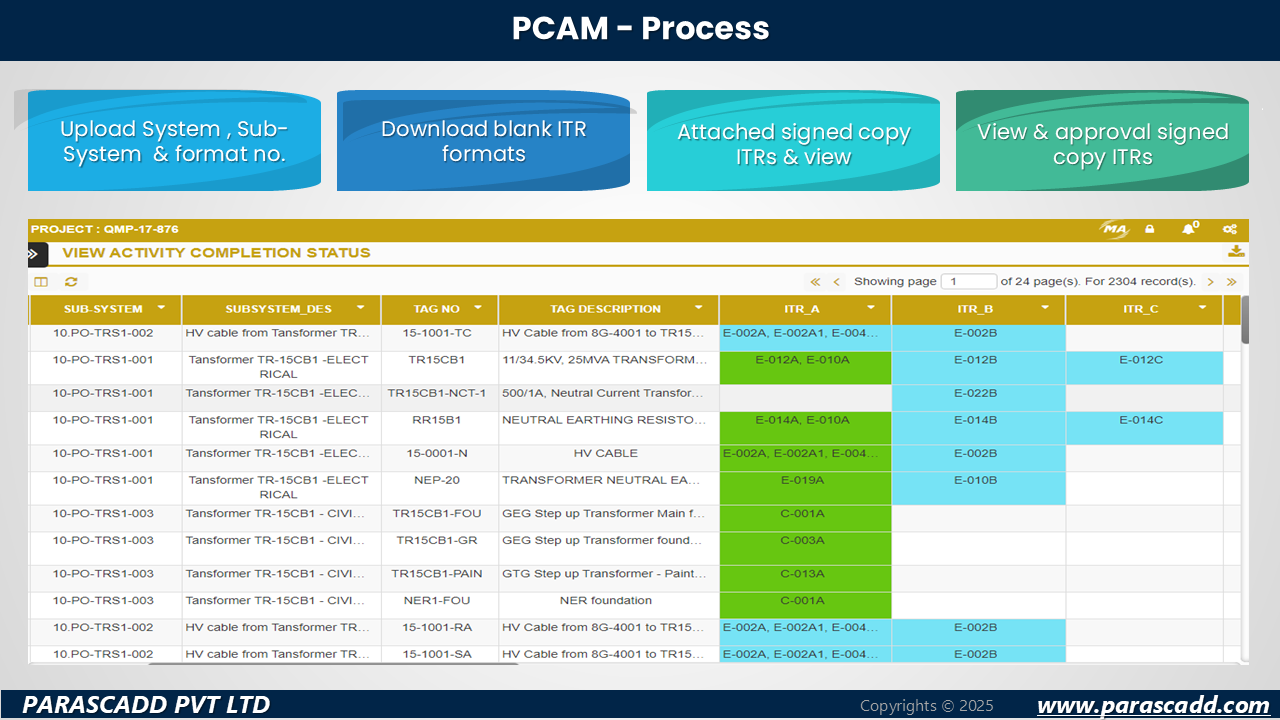Screen dimensions: 1280x720
Task: Open SUB-SYSTEM column filter dropdown
Action: click(161, 308)
